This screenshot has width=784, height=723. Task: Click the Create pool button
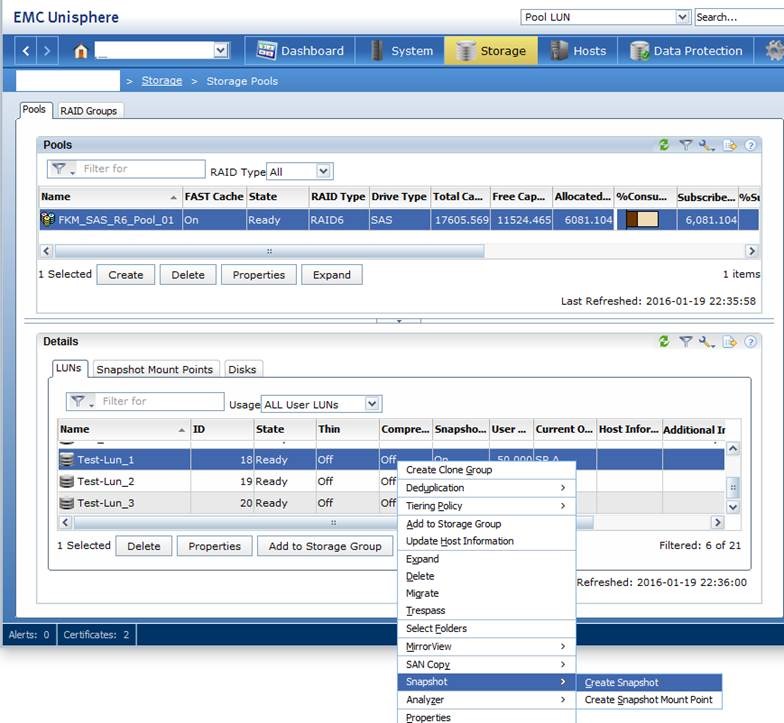126,274
